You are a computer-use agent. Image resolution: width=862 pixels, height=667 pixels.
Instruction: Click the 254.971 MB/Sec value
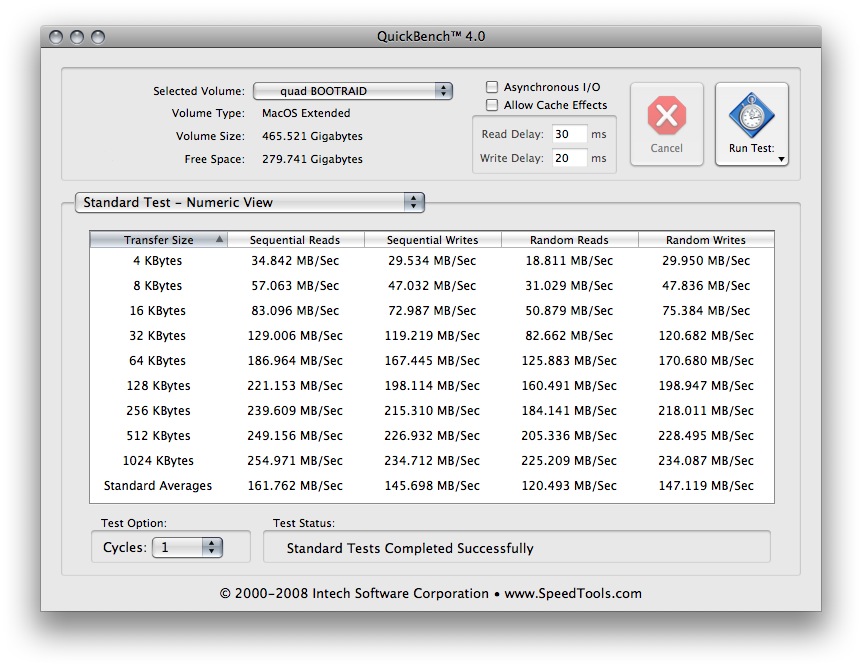coord(295,461)
